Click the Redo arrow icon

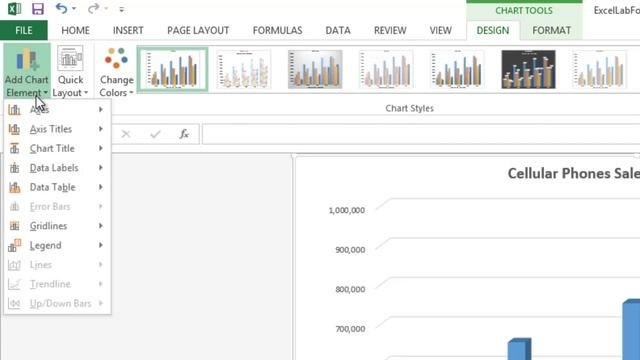(x=93, y=8)
